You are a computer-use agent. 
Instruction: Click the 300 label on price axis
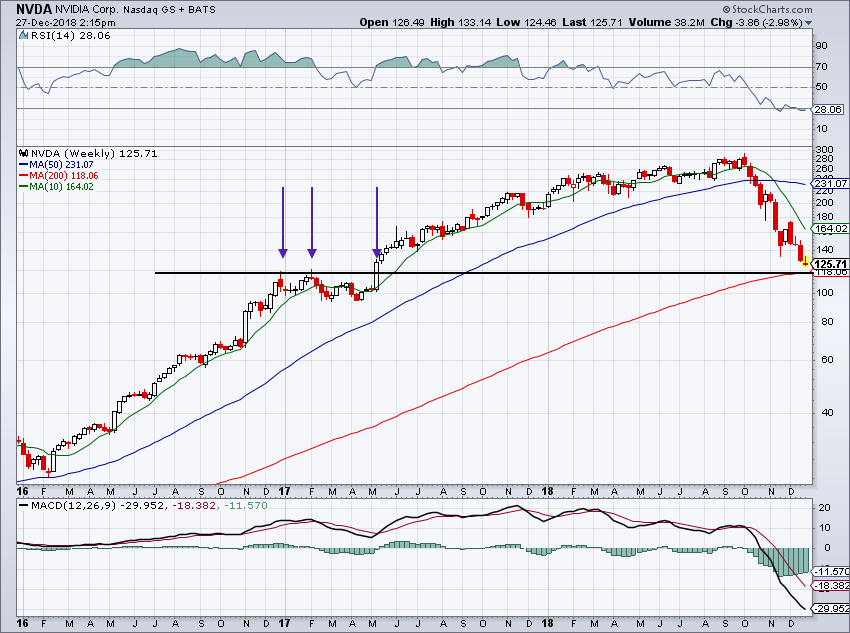click(824, 150)
